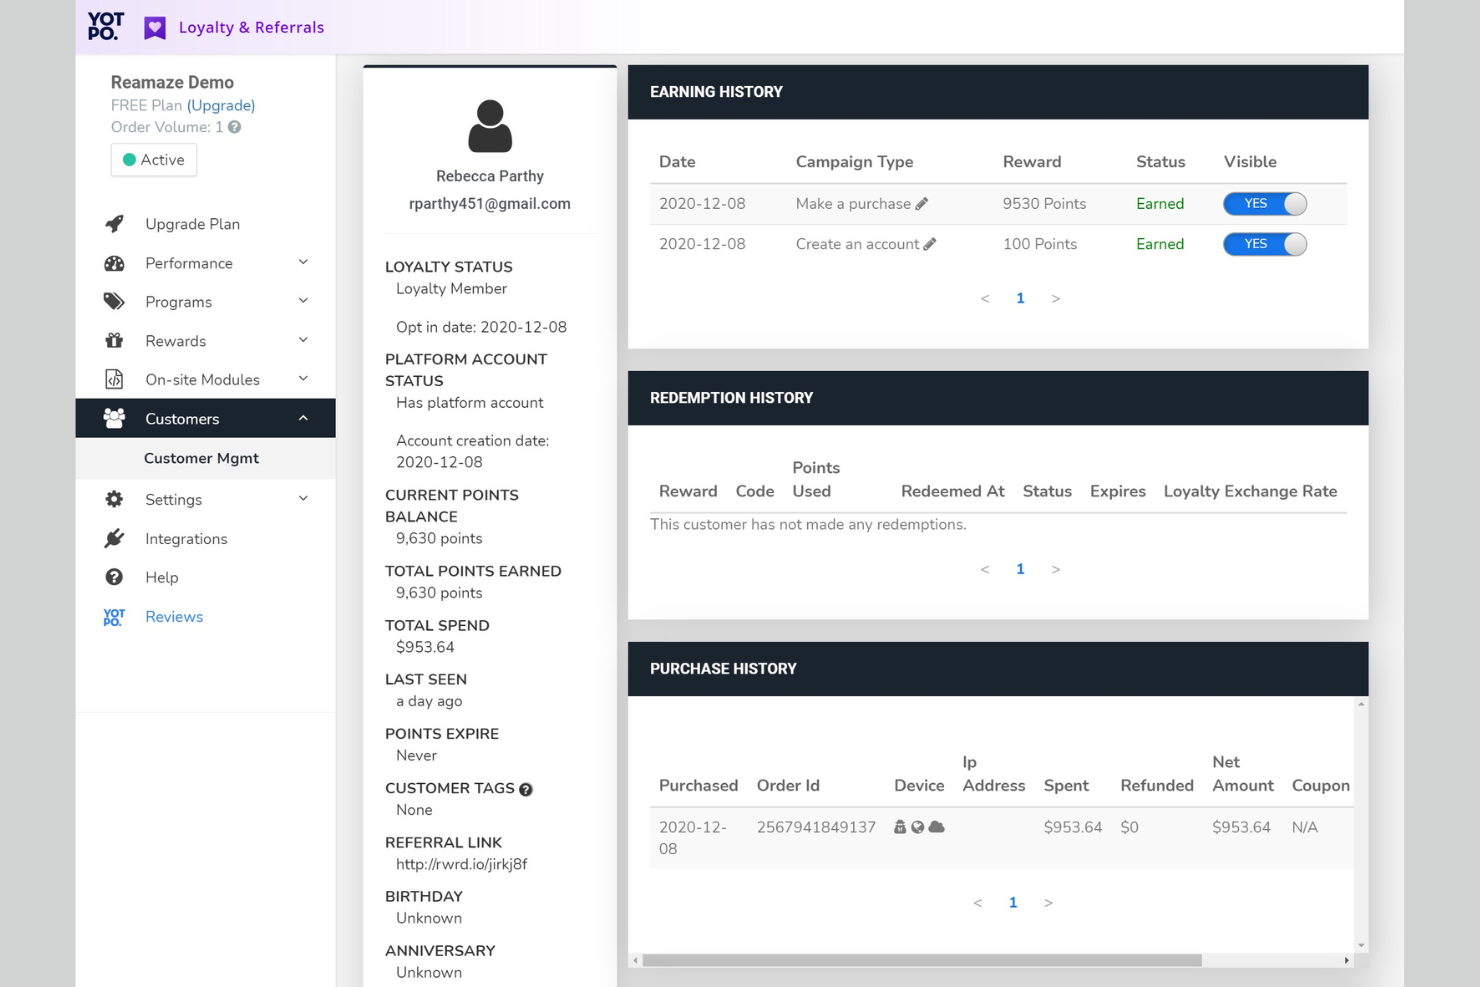Viewport: 1480px width, 987px height.
Task: Click the On-site Modules code icon
Action: 114,380
